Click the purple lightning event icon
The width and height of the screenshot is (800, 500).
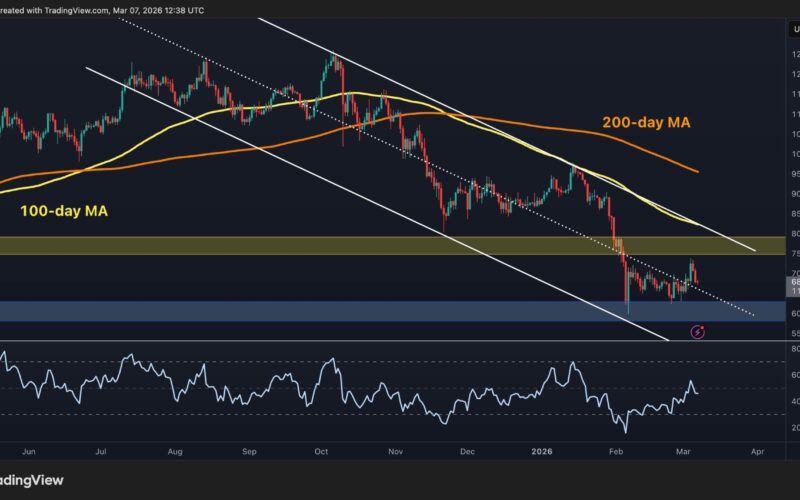pos(698,331)
